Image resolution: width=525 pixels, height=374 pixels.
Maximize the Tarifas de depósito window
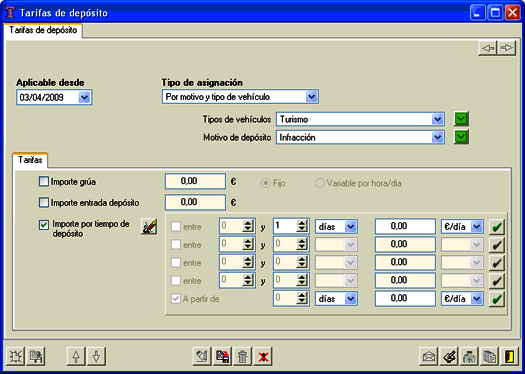click(x=495, y=13)
